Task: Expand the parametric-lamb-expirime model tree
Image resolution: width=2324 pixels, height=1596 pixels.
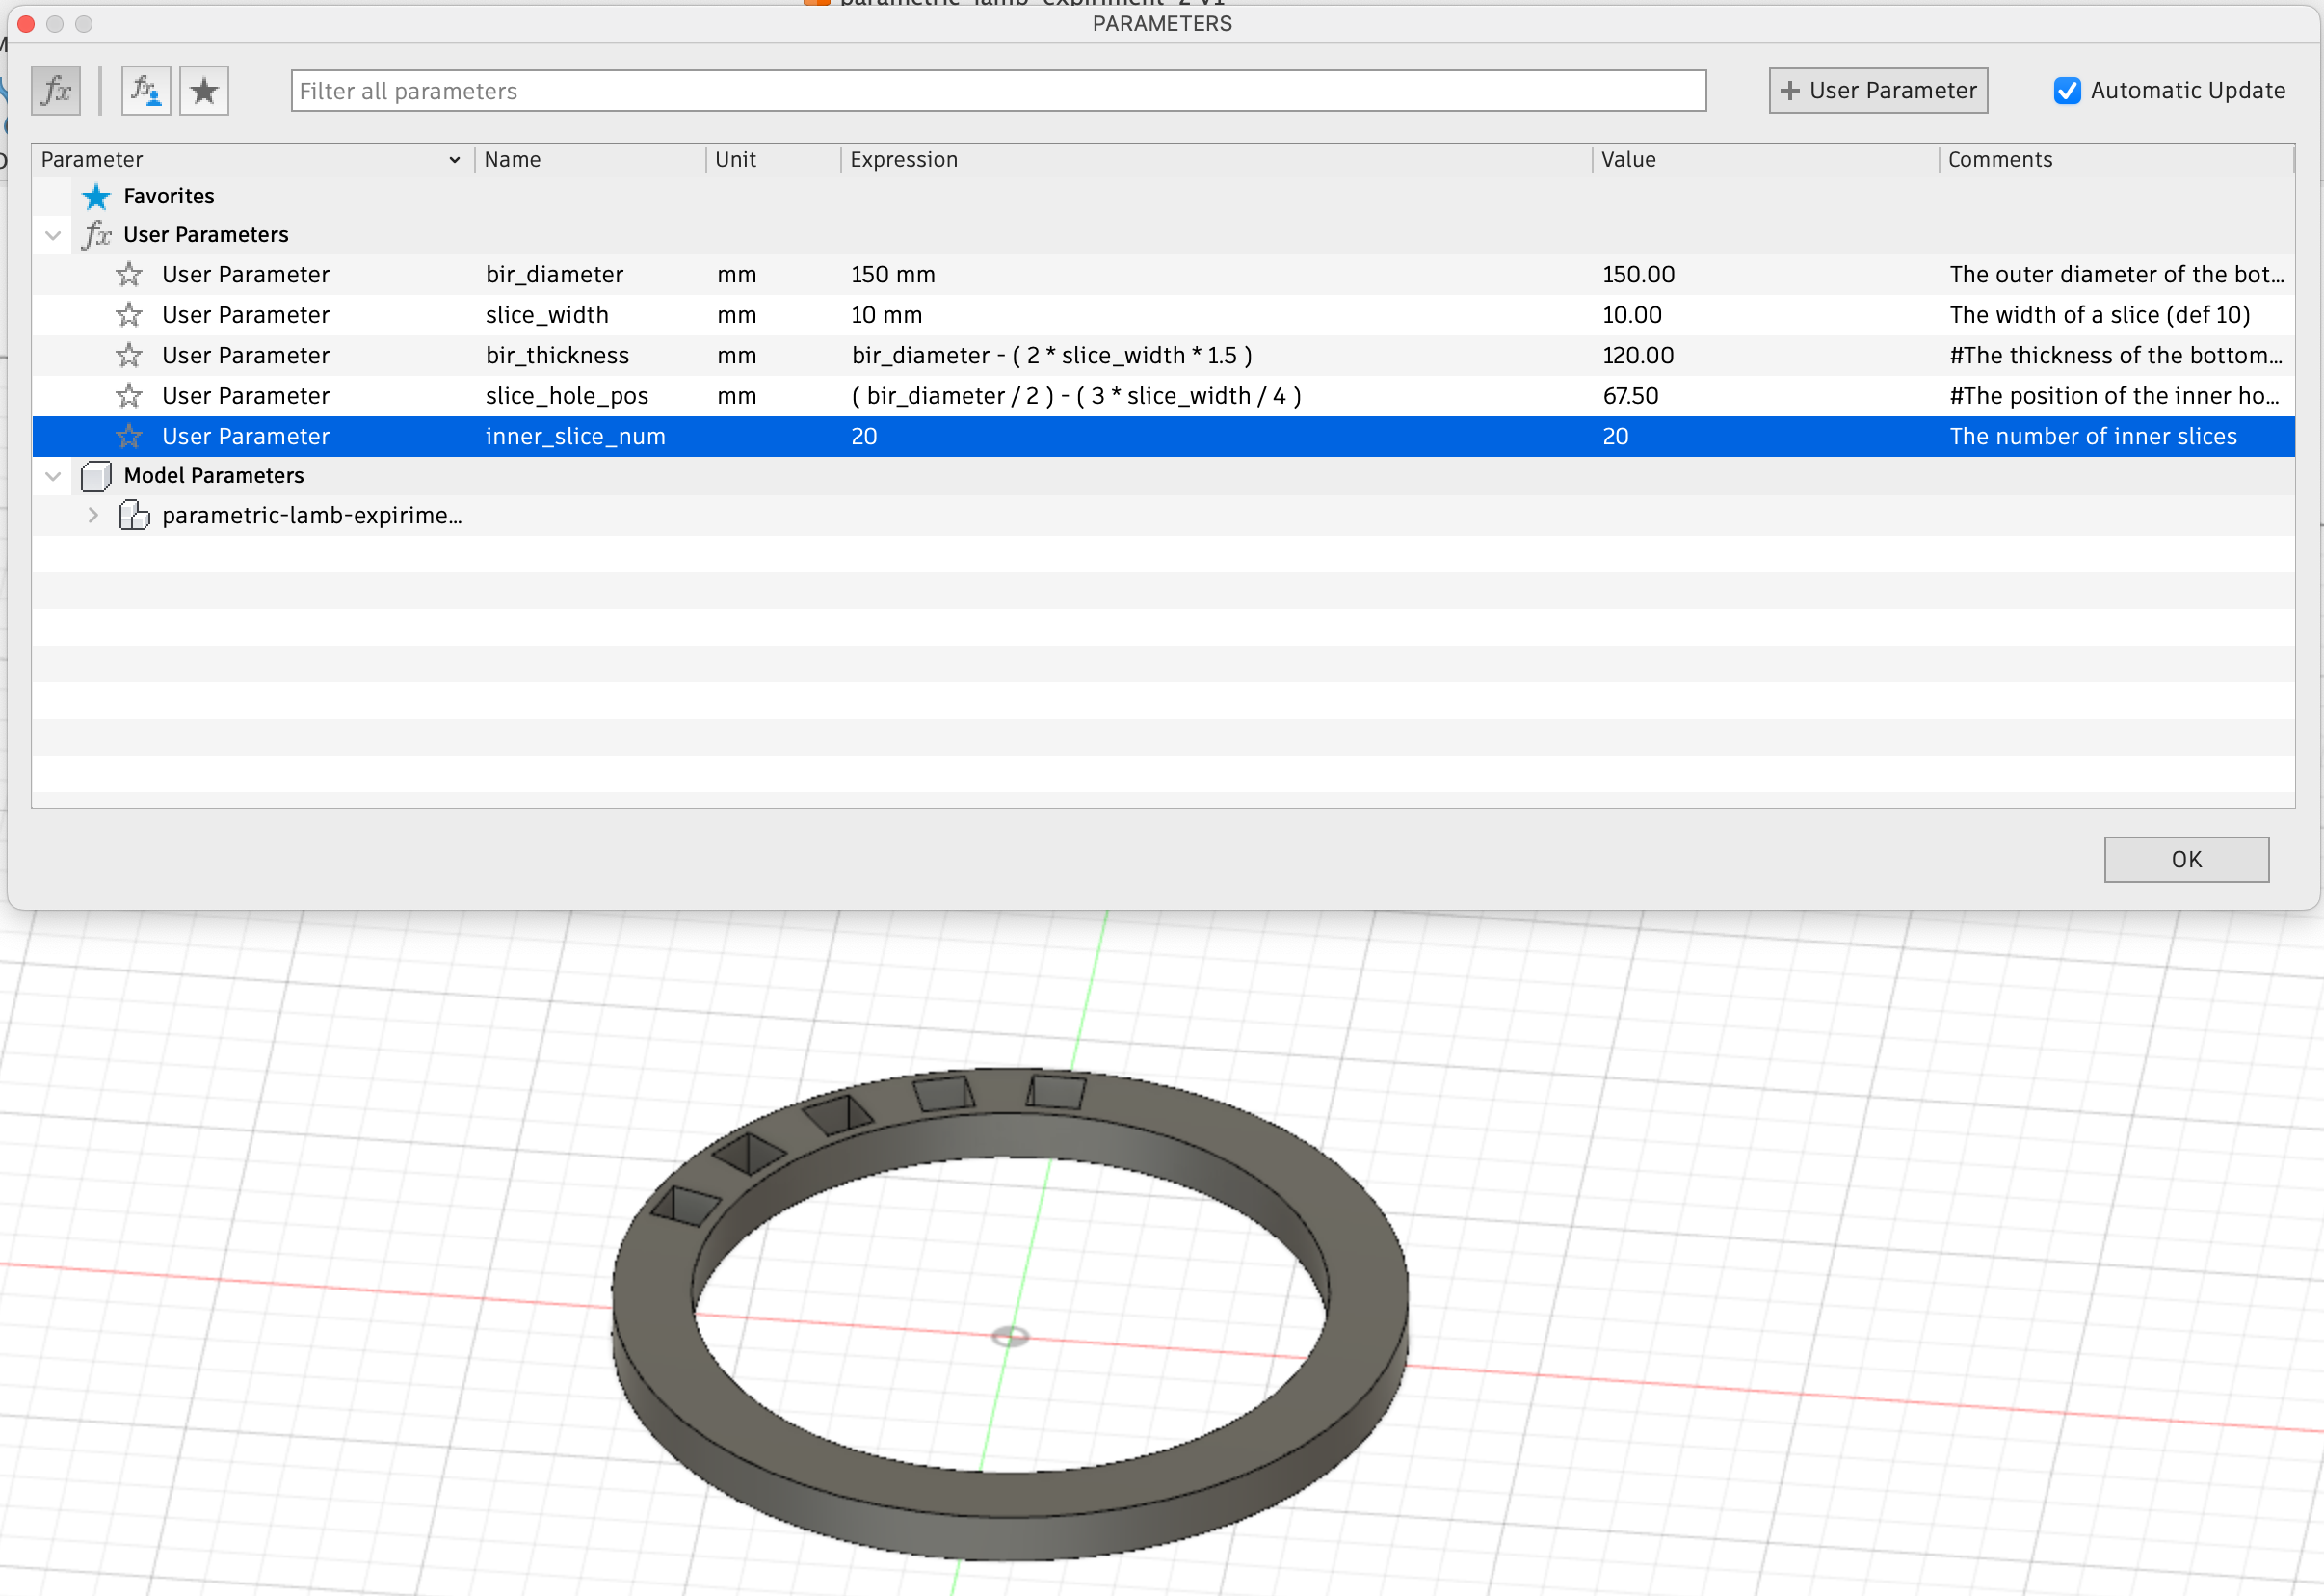Action: pyautogui.click(x=92, y=515)
